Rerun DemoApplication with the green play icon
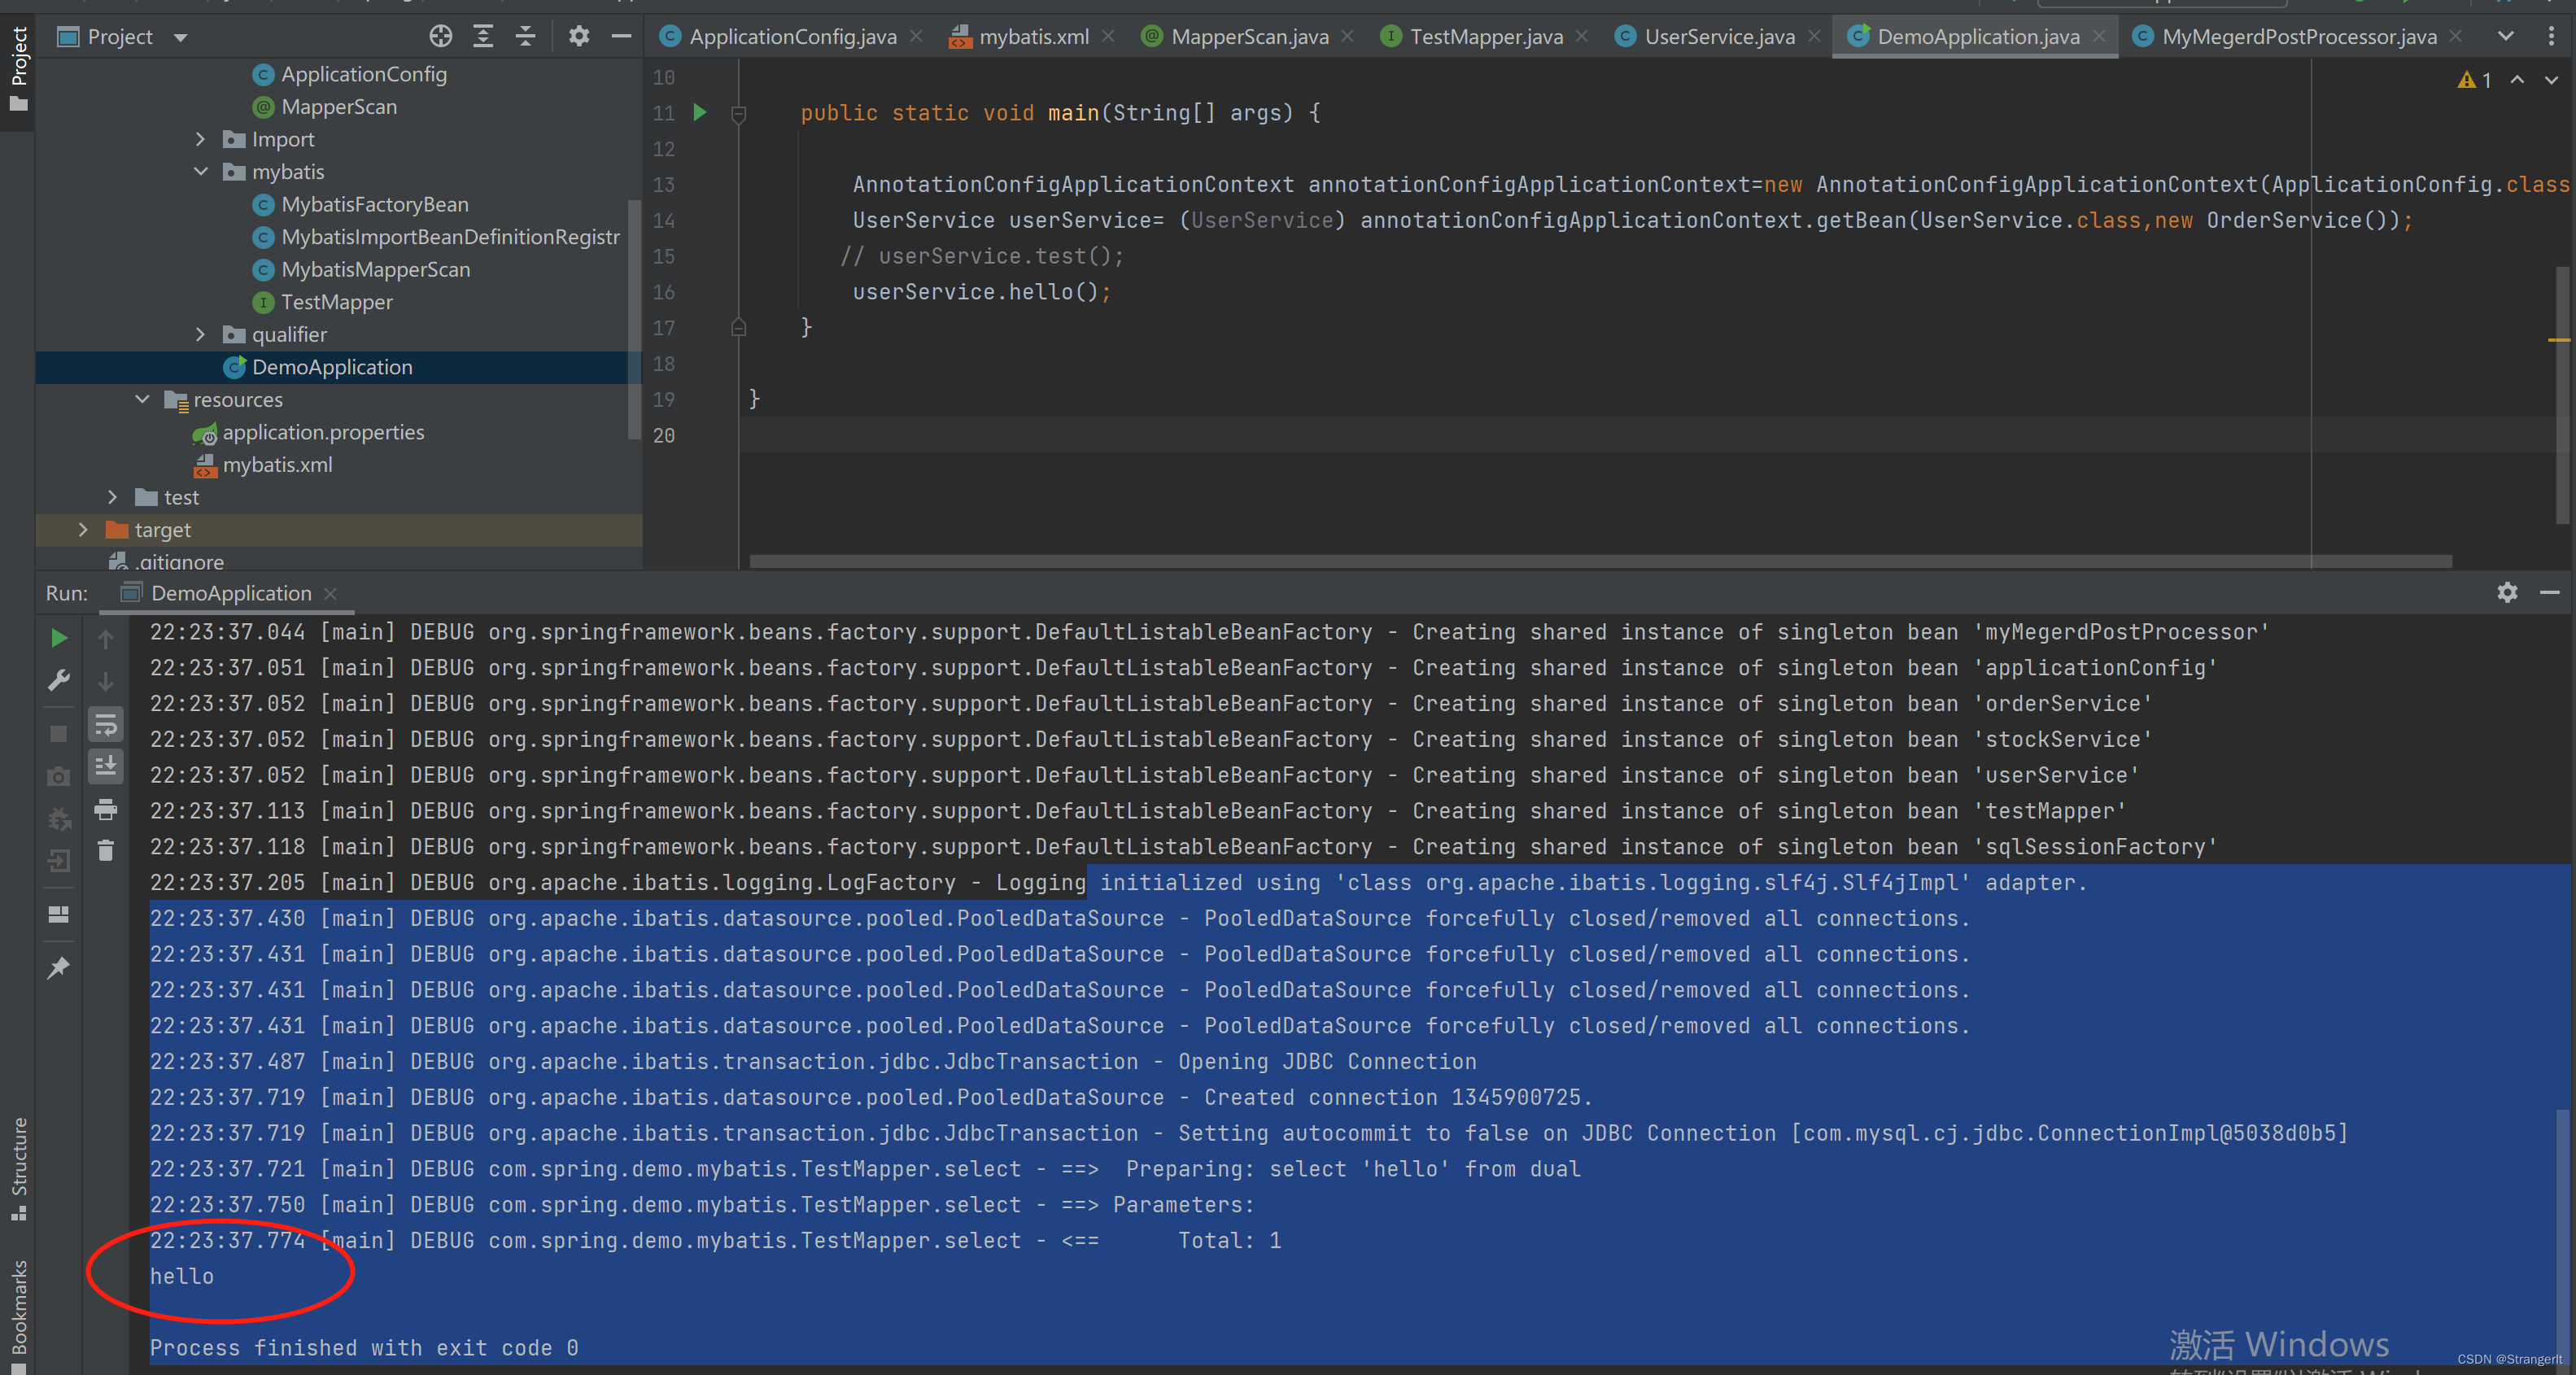Viewport: 2576px width, 1375px height. [59, 638]
